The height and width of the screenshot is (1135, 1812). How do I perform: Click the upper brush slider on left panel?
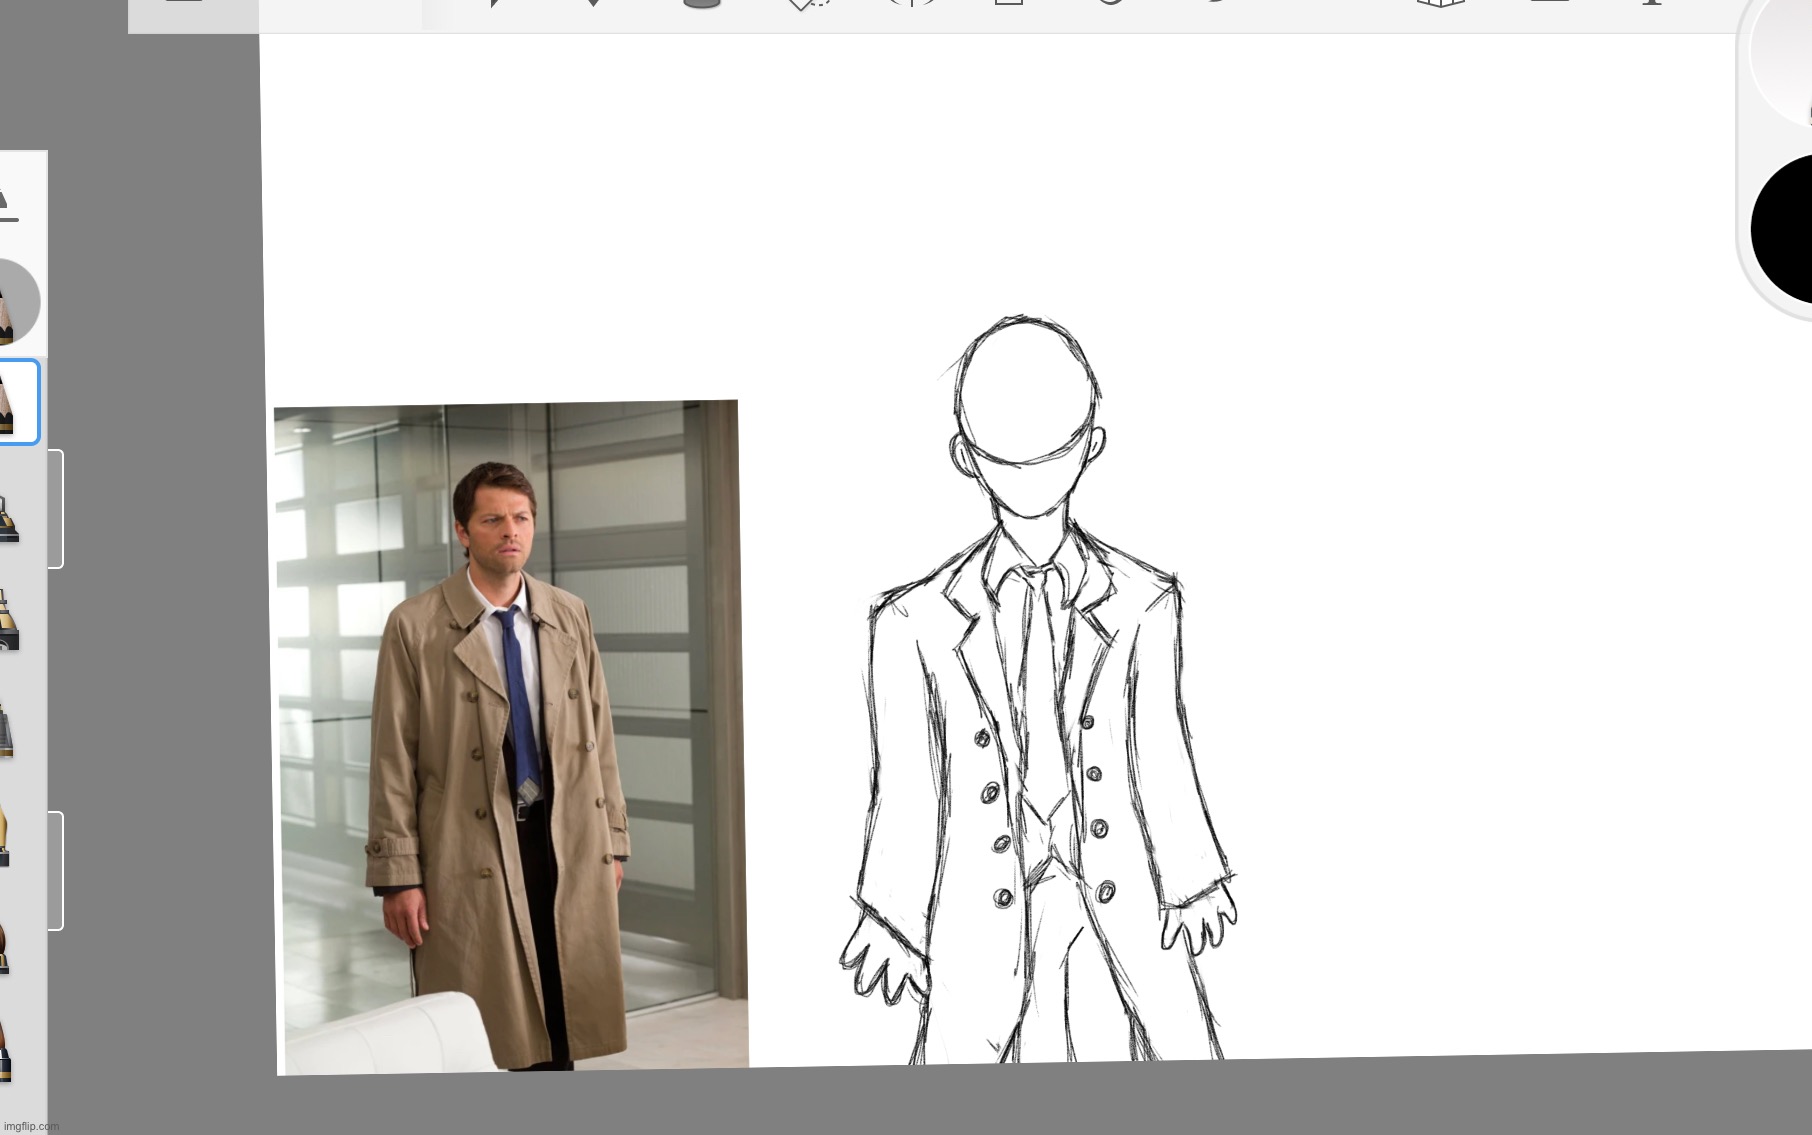click(x=56, y=509)
